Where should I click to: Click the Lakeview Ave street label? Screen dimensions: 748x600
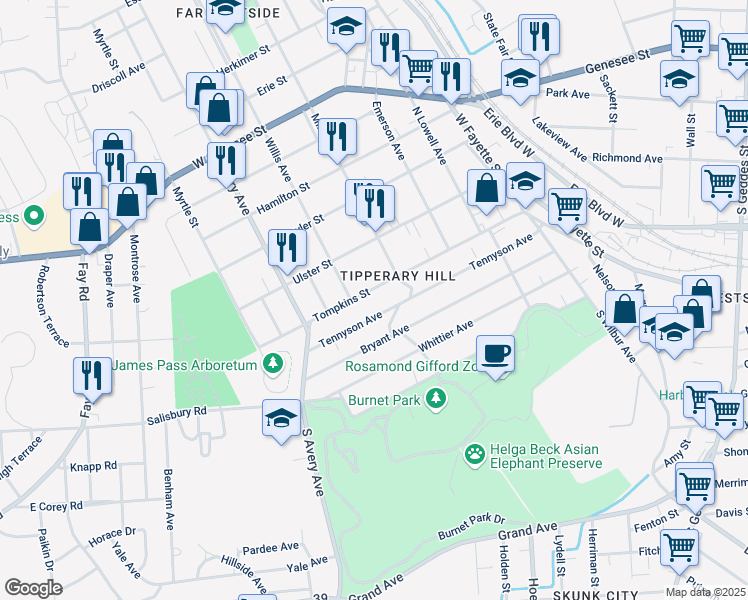tap(559, 139)
